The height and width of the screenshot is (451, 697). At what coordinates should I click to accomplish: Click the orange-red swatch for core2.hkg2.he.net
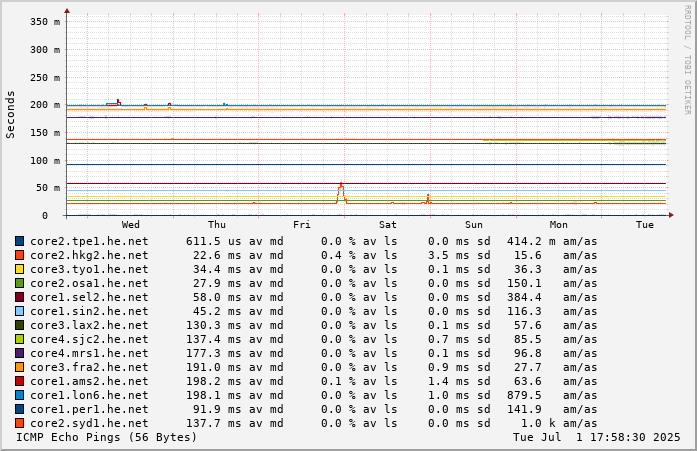[x=20, y=255]
